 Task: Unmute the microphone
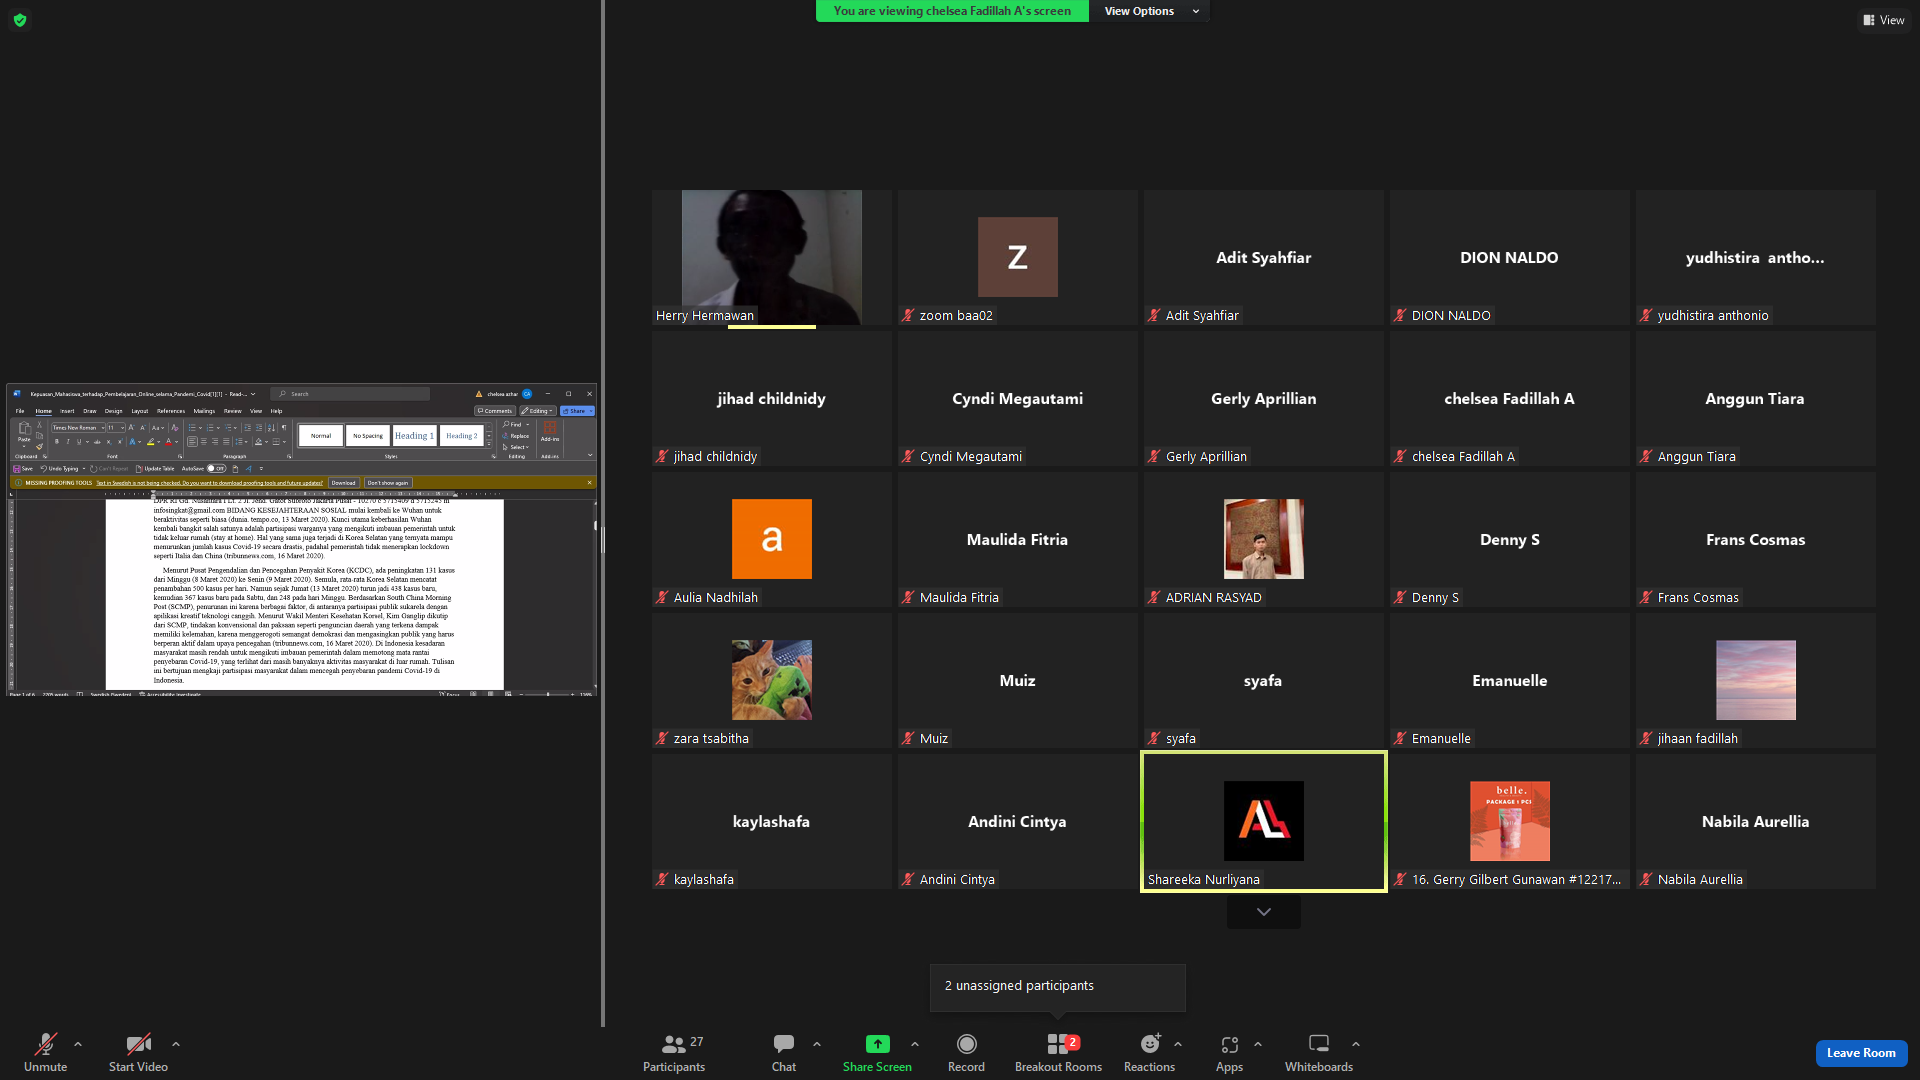[46, 1052]
